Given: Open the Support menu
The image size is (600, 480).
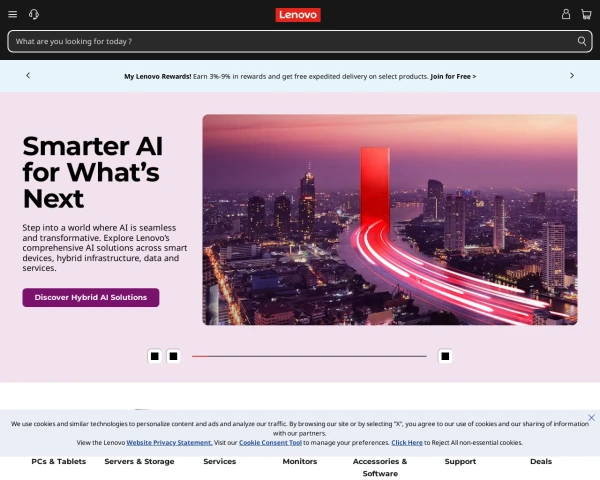Looking at the screenshot, I should pyautogui.click(x=460, y=462).
